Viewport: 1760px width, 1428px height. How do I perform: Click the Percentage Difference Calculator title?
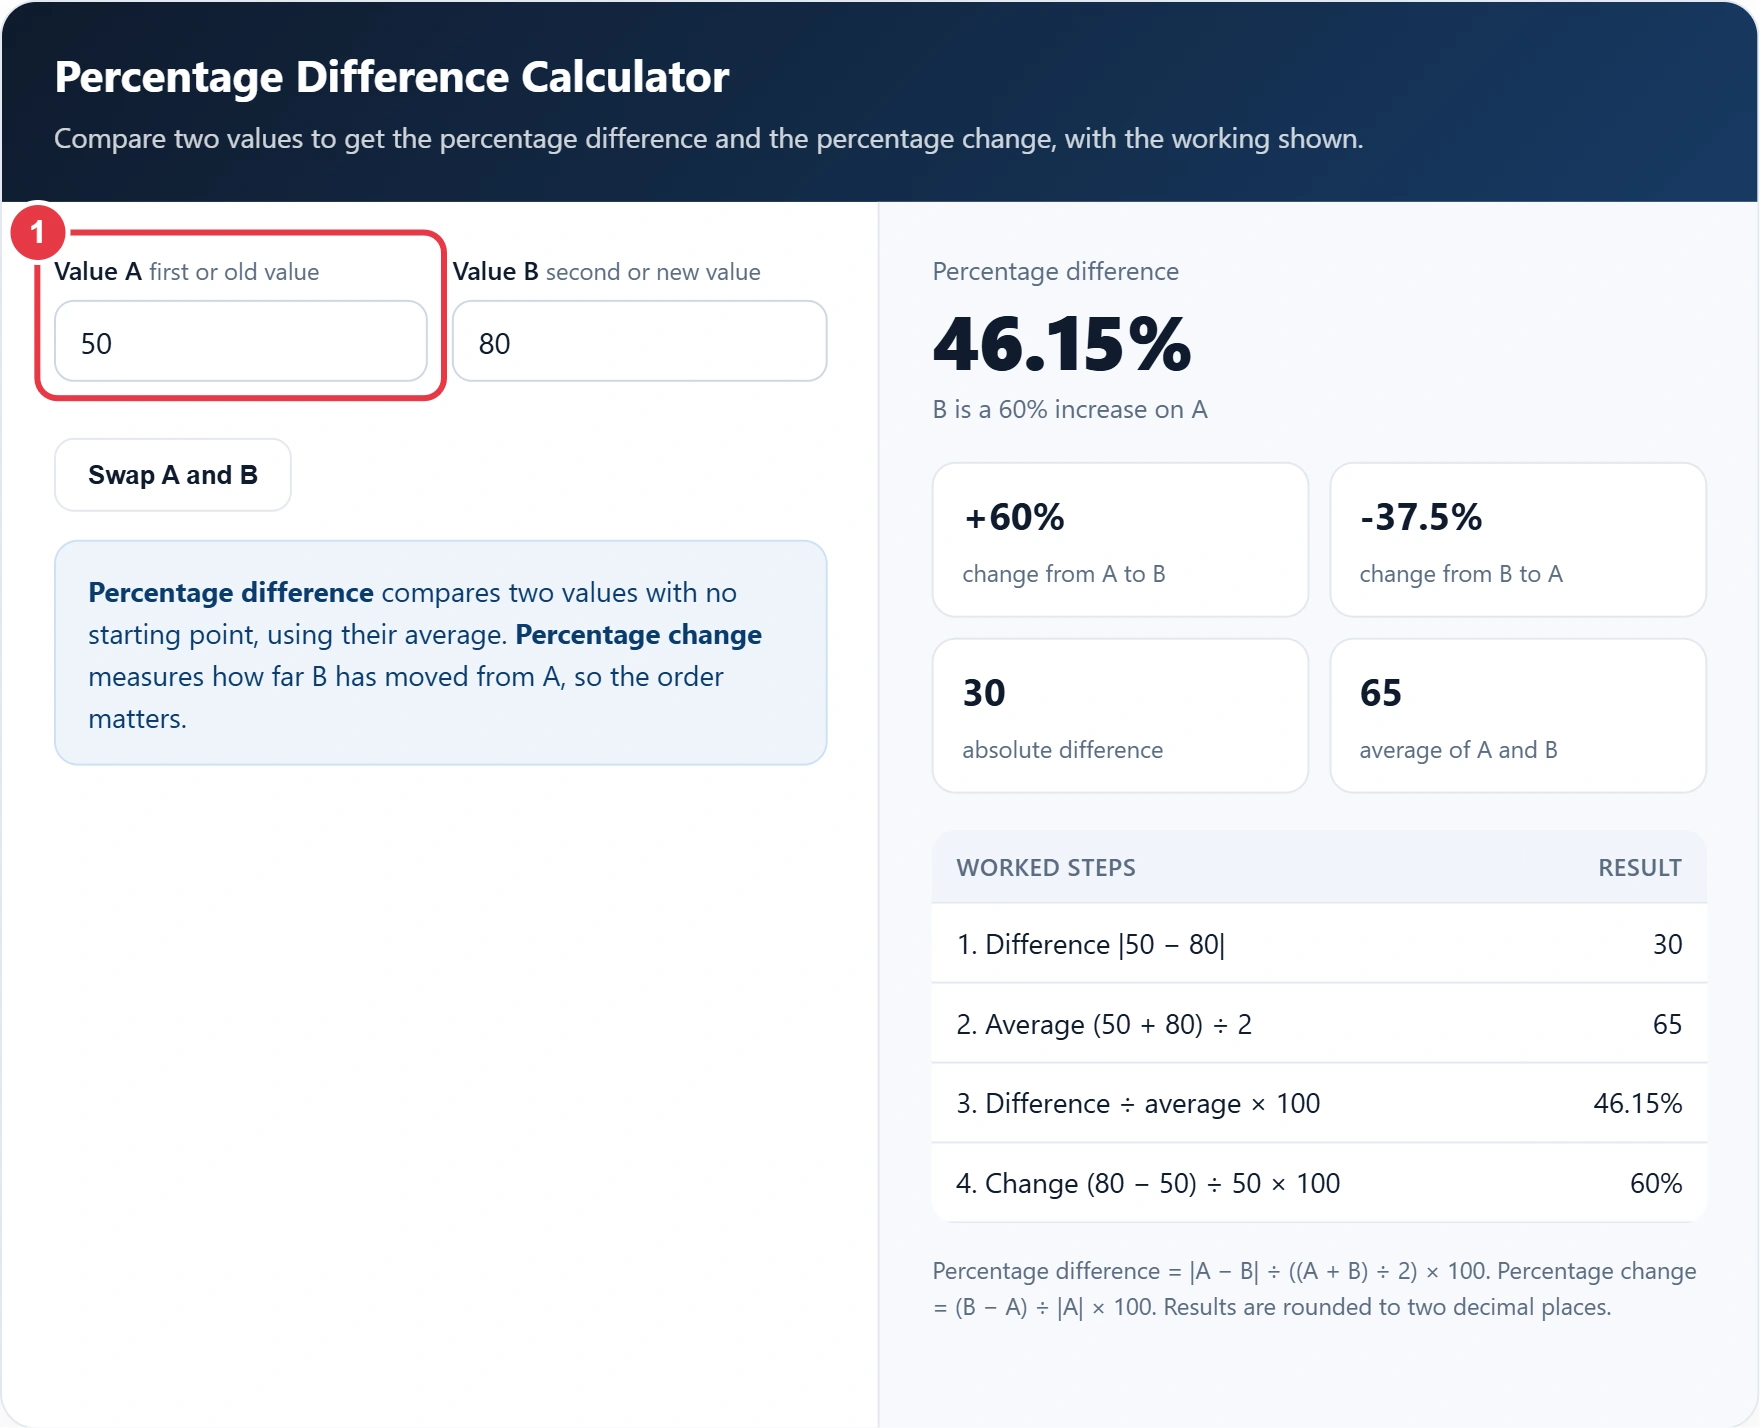click(392, 77)
